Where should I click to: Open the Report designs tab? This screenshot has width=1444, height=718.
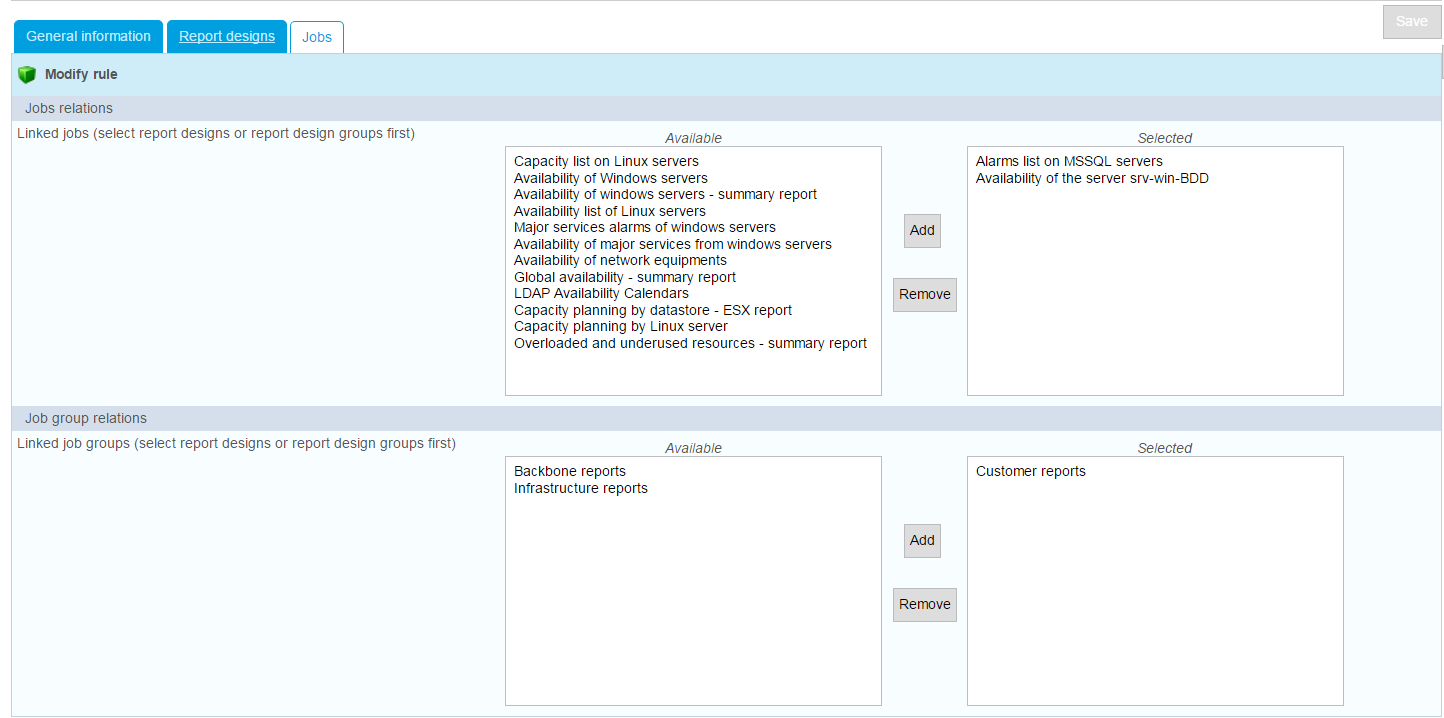[x=227, y=37]
